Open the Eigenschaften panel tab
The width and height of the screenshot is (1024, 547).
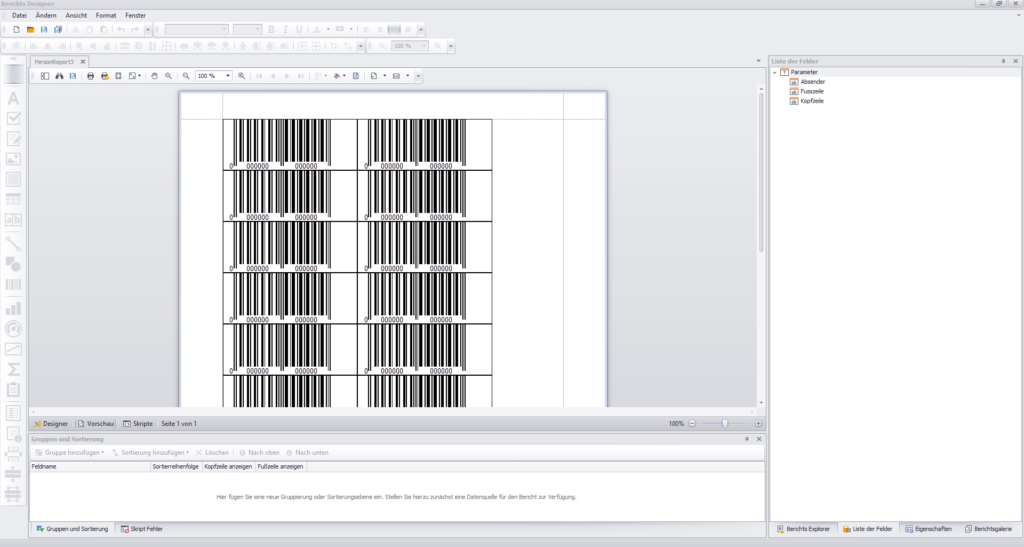click(928, 529)
